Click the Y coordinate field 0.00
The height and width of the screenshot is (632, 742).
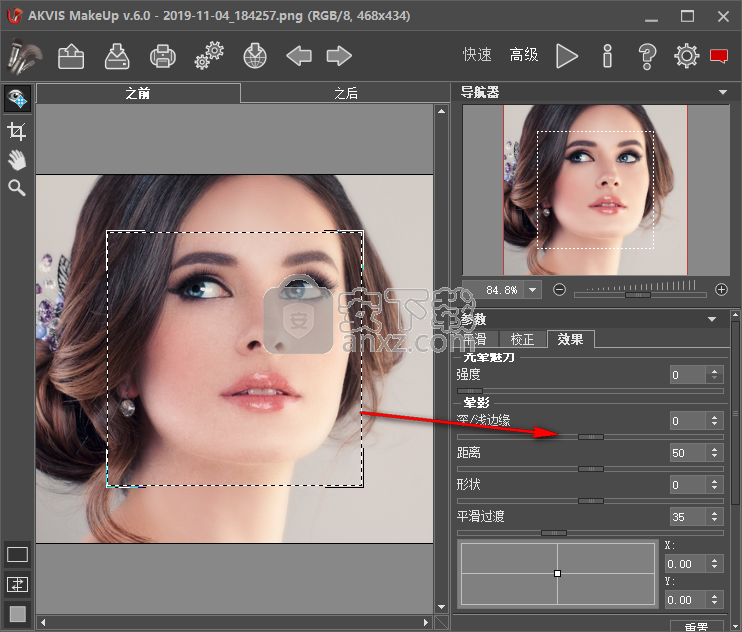(685, 600)
